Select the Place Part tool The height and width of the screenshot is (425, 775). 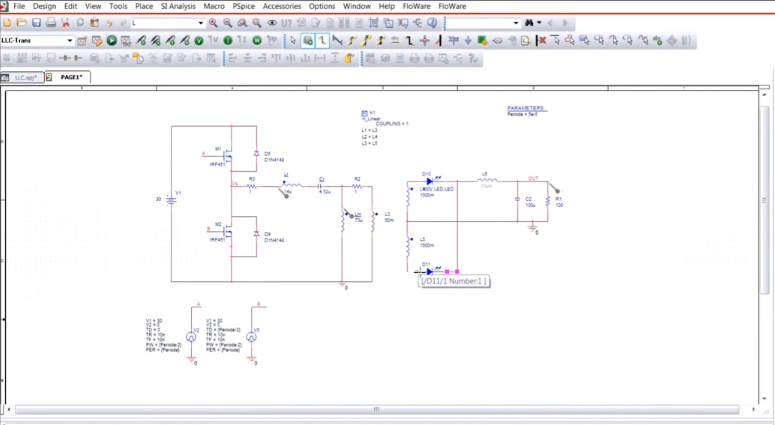308,41
